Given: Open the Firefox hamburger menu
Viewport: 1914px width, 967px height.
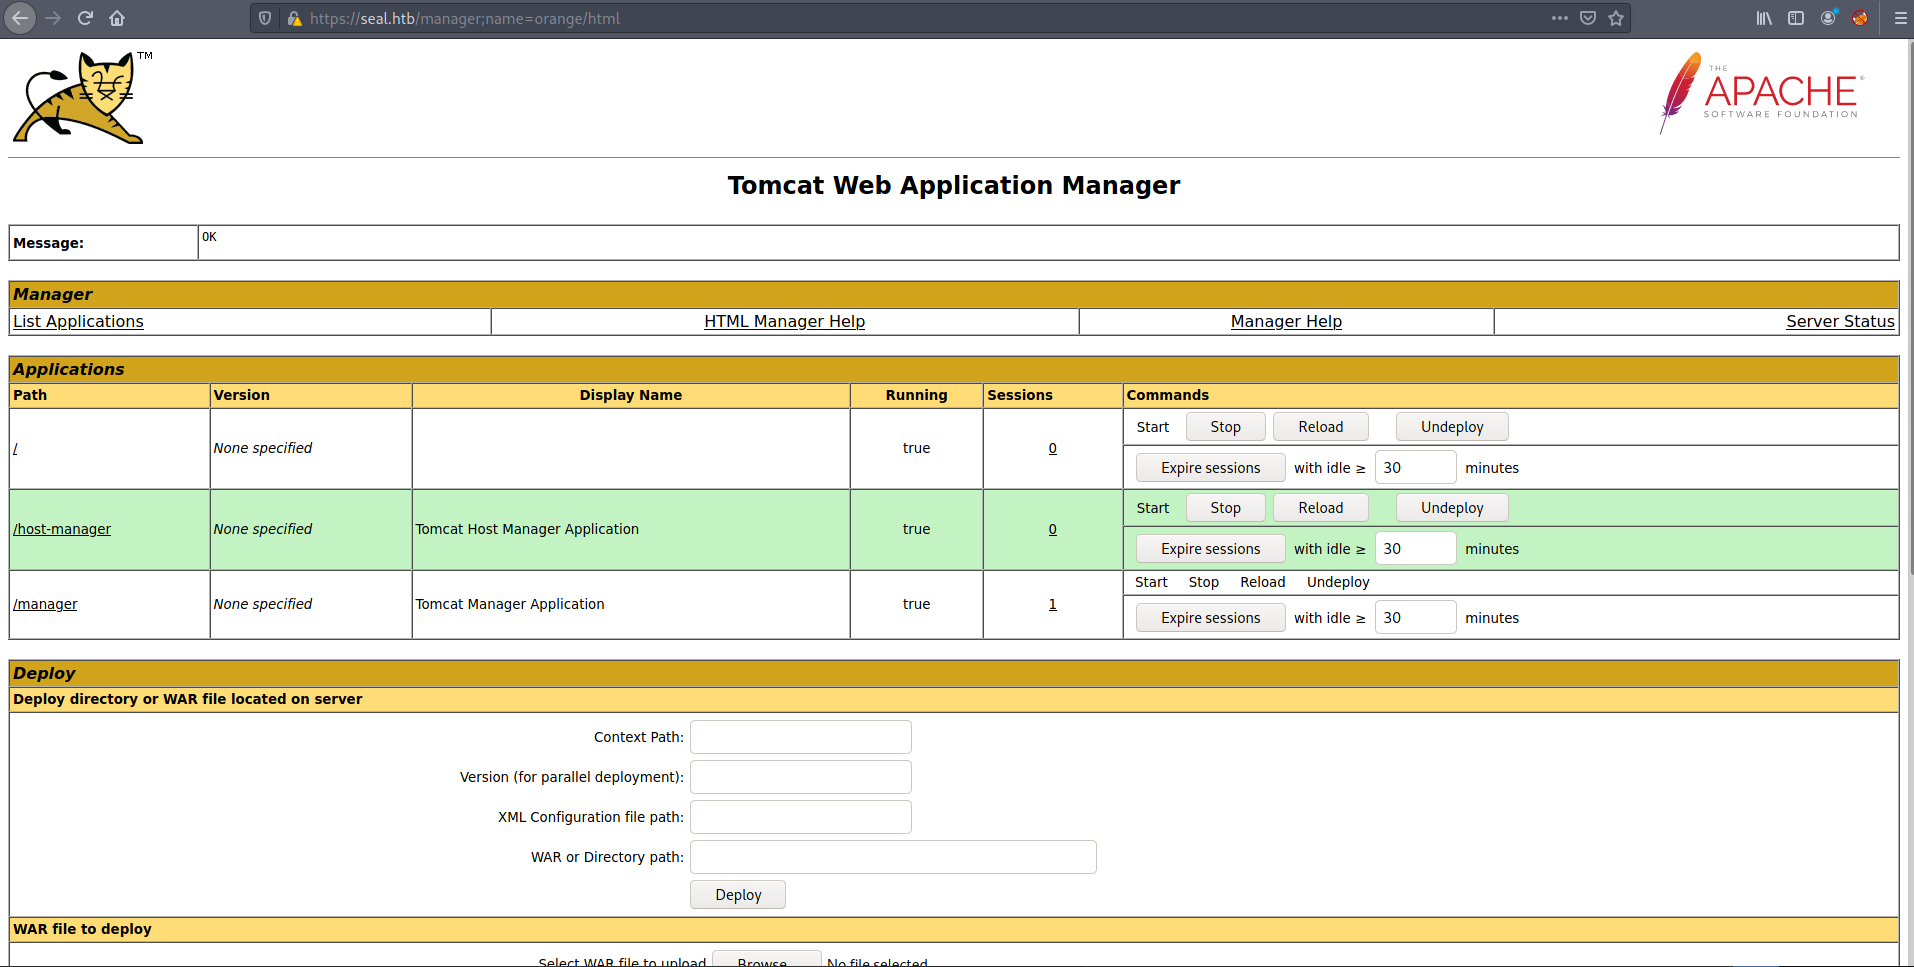Looking at the screenshot, I should pos(1900,18).
